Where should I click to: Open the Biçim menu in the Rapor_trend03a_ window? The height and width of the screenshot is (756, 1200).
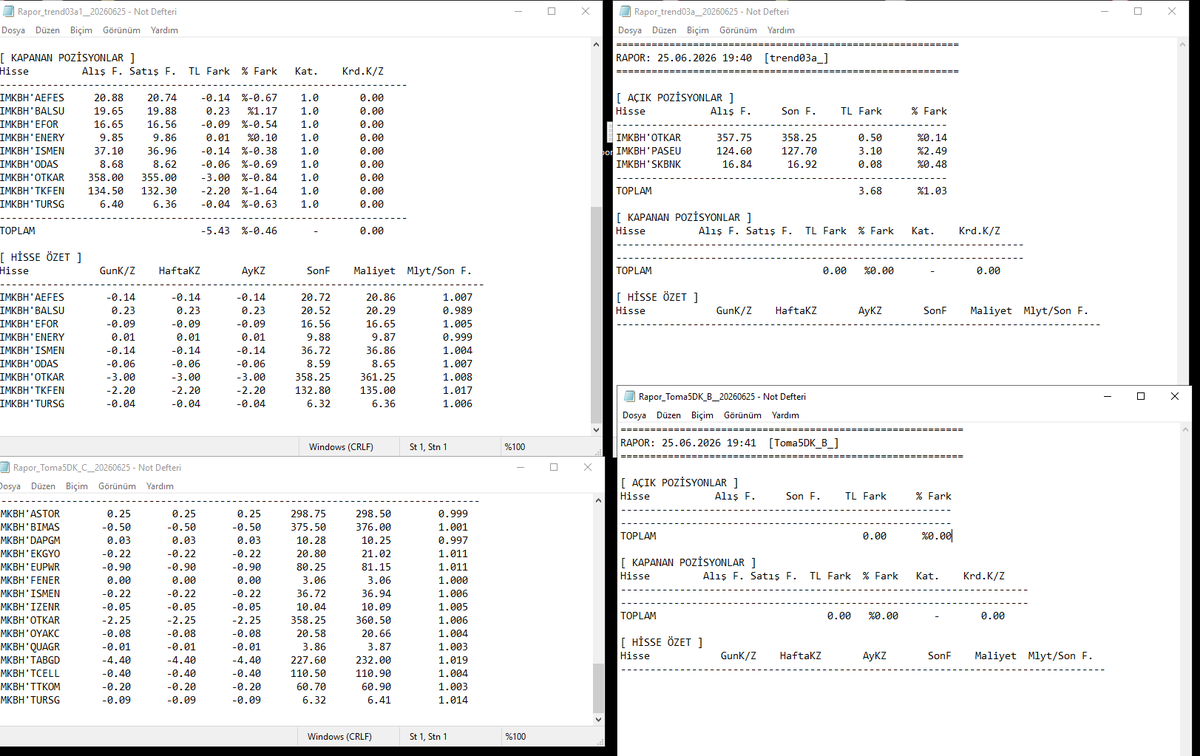(x=698, y=30)
